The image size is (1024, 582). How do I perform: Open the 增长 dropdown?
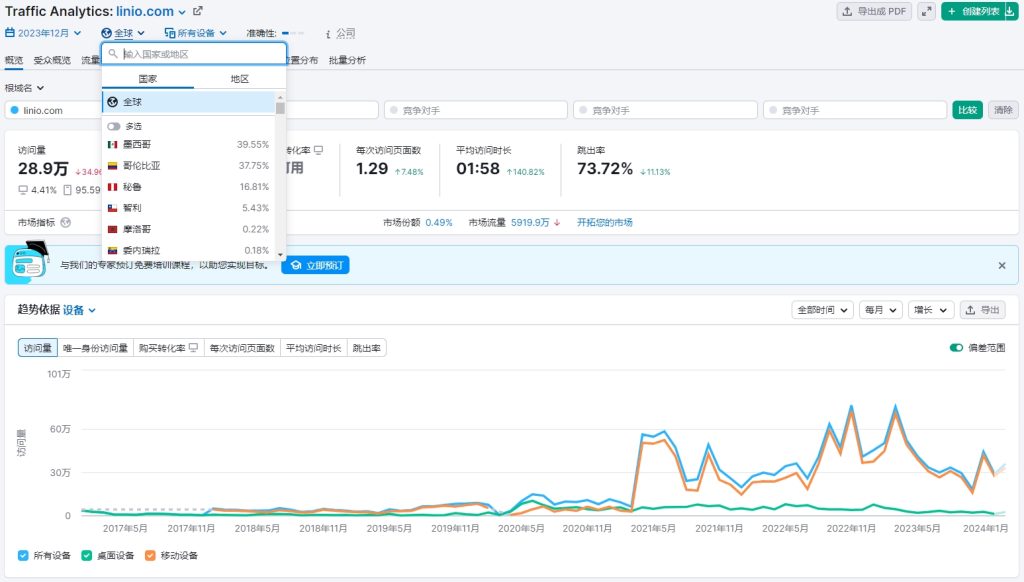[x=931, y=310]
